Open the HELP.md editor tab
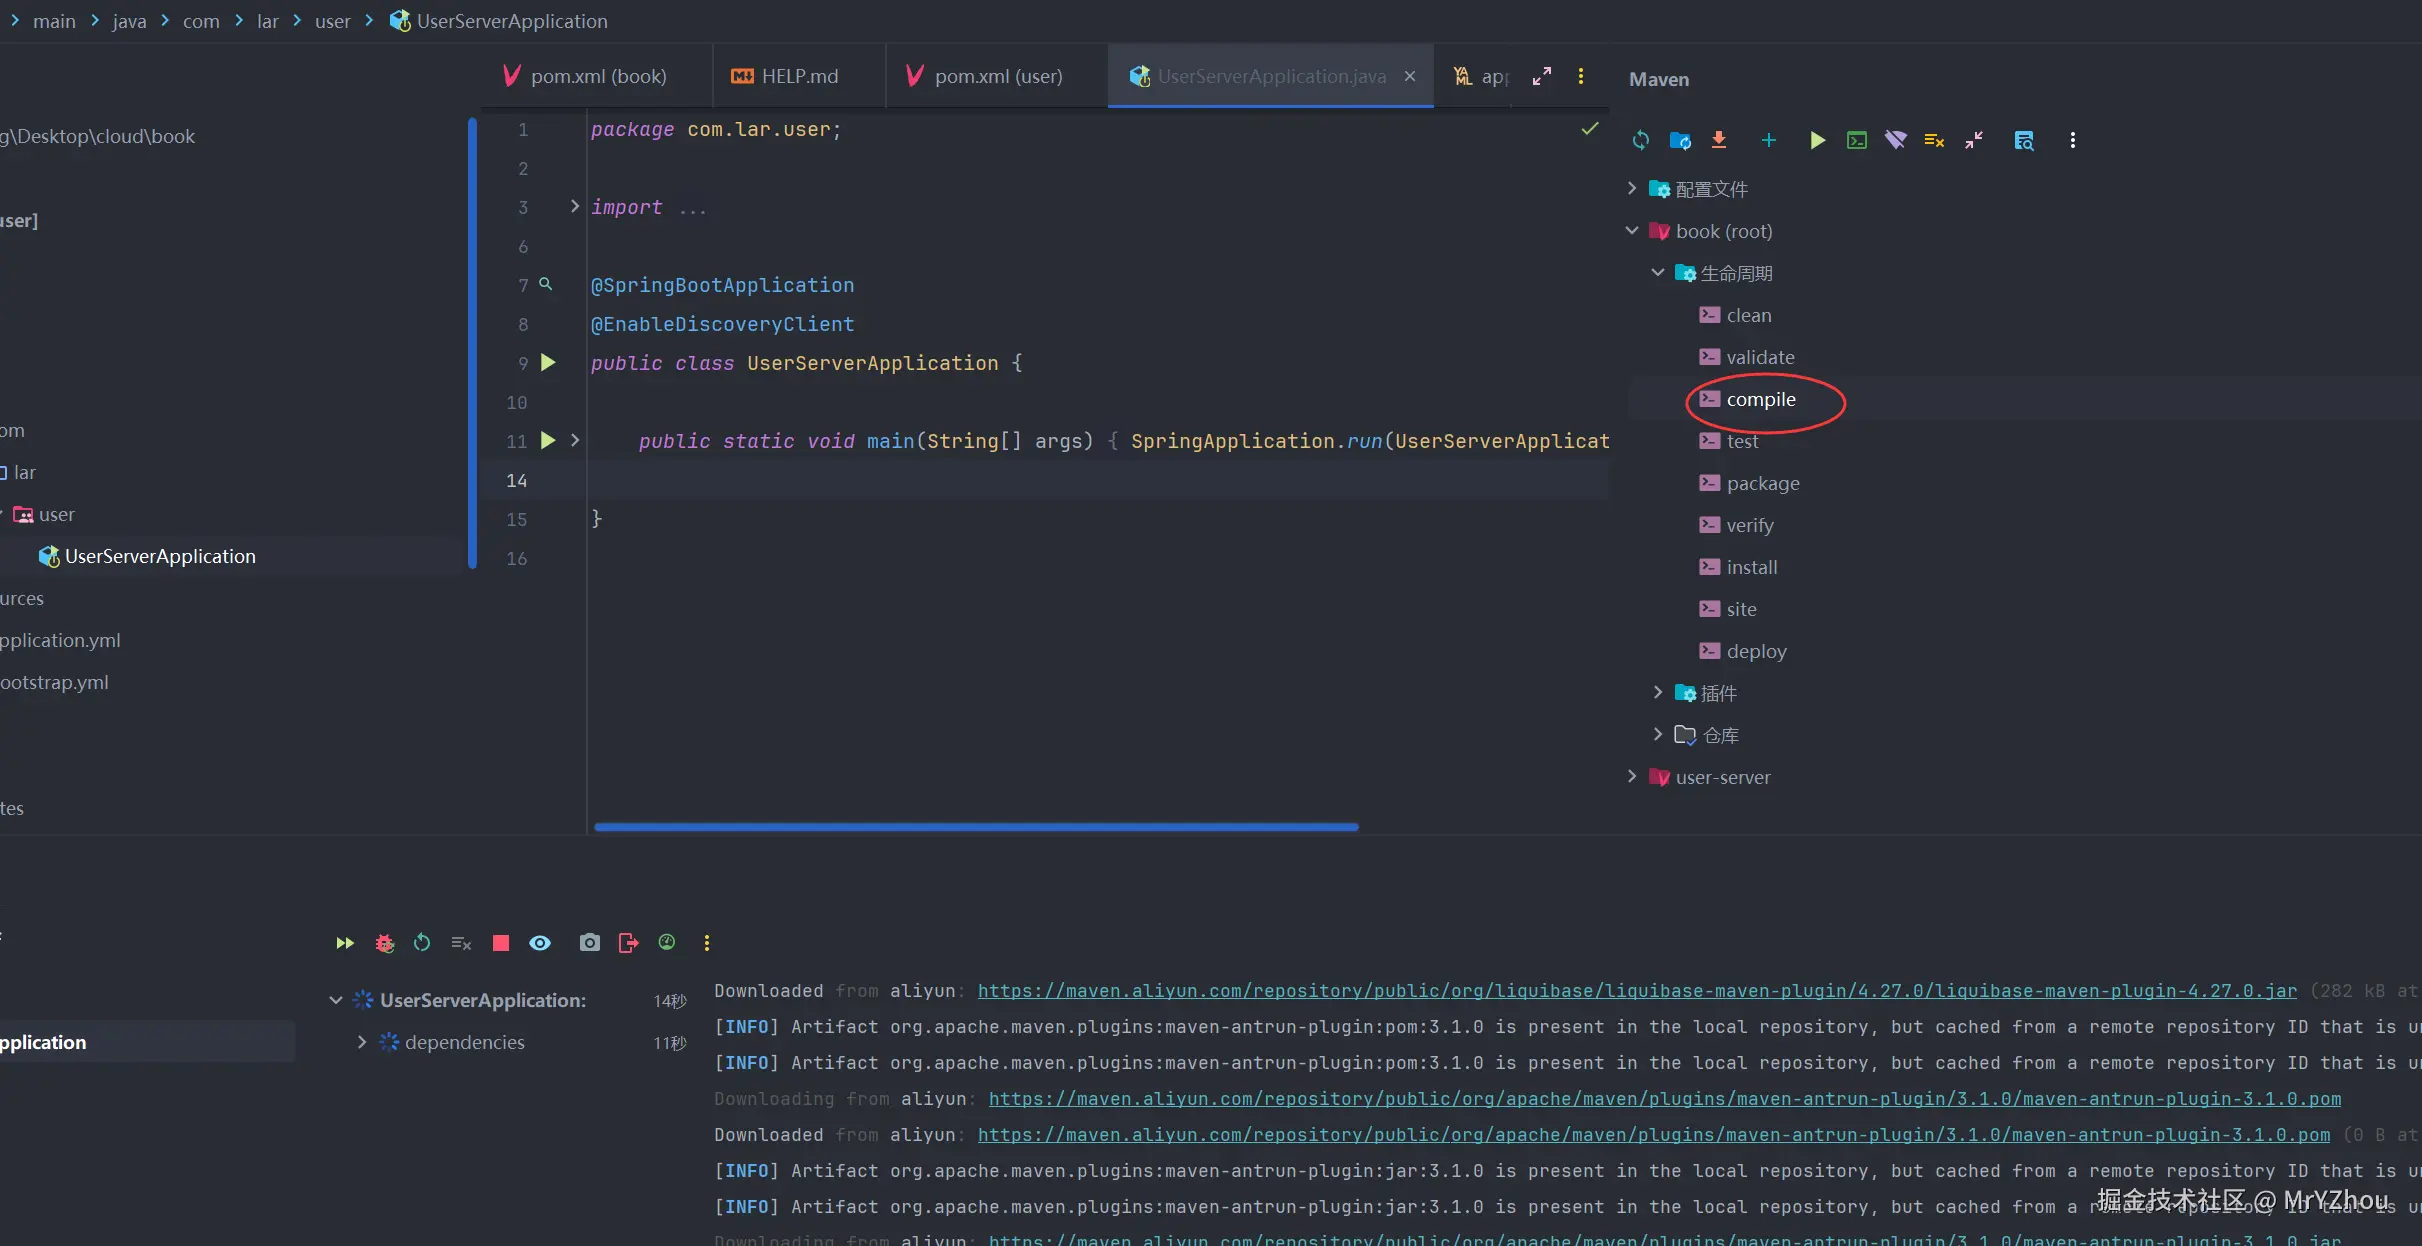Image resolution: width=2422 pixels, height=1246 pixels. [798, 76]
